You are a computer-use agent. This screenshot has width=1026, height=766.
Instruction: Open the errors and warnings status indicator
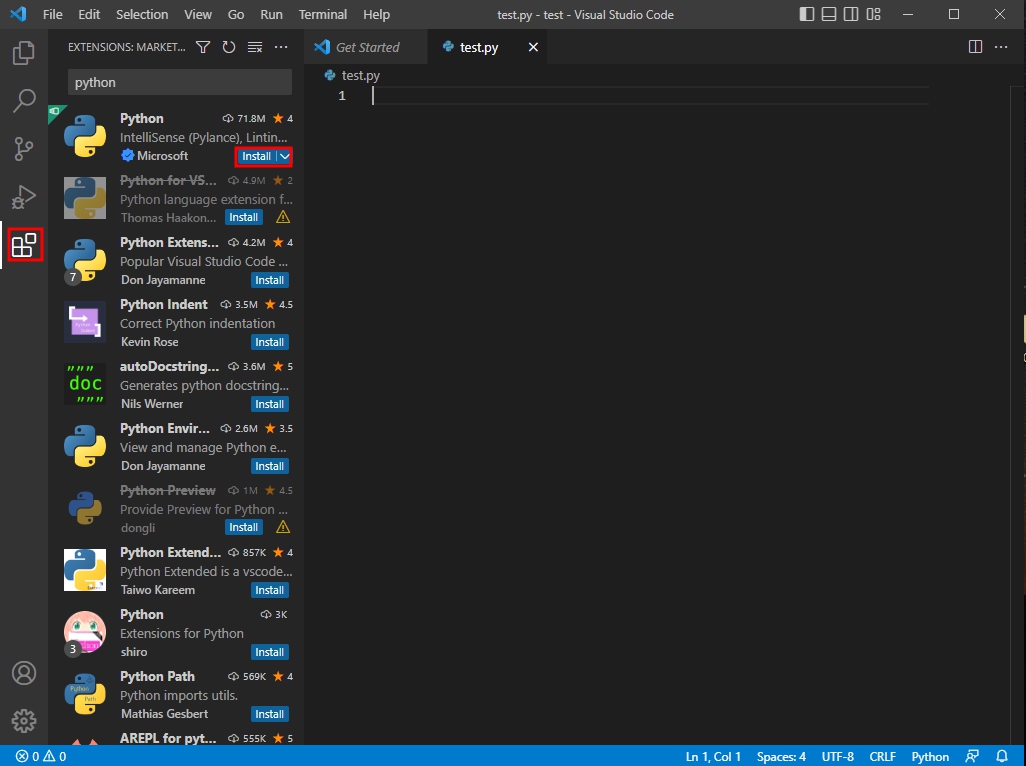coord(41,757)
